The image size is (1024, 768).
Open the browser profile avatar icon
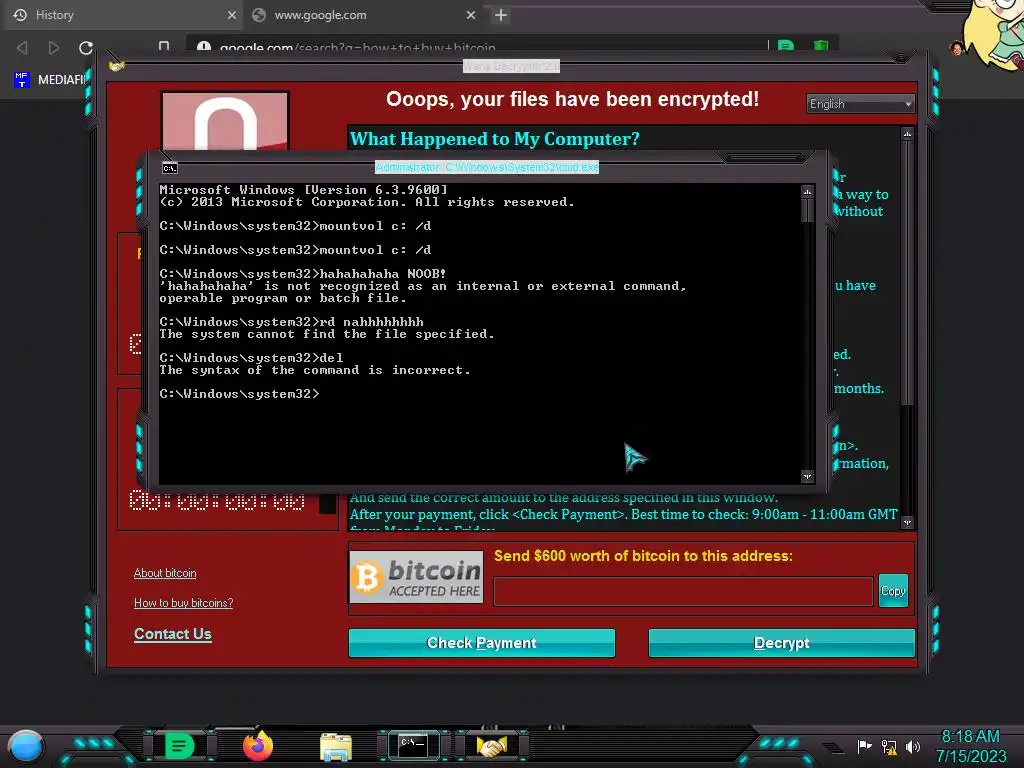click(957, 48)
